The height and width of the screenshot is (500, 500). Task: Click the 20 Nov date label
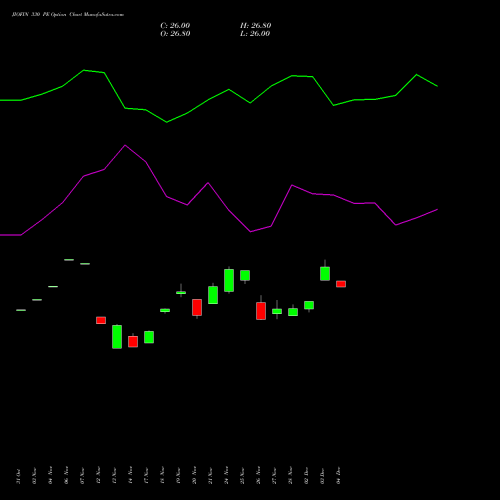coord(195,475)
